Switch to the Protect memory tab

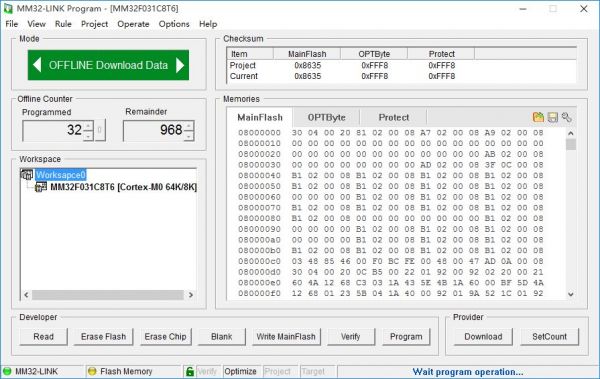click(393, 118)
